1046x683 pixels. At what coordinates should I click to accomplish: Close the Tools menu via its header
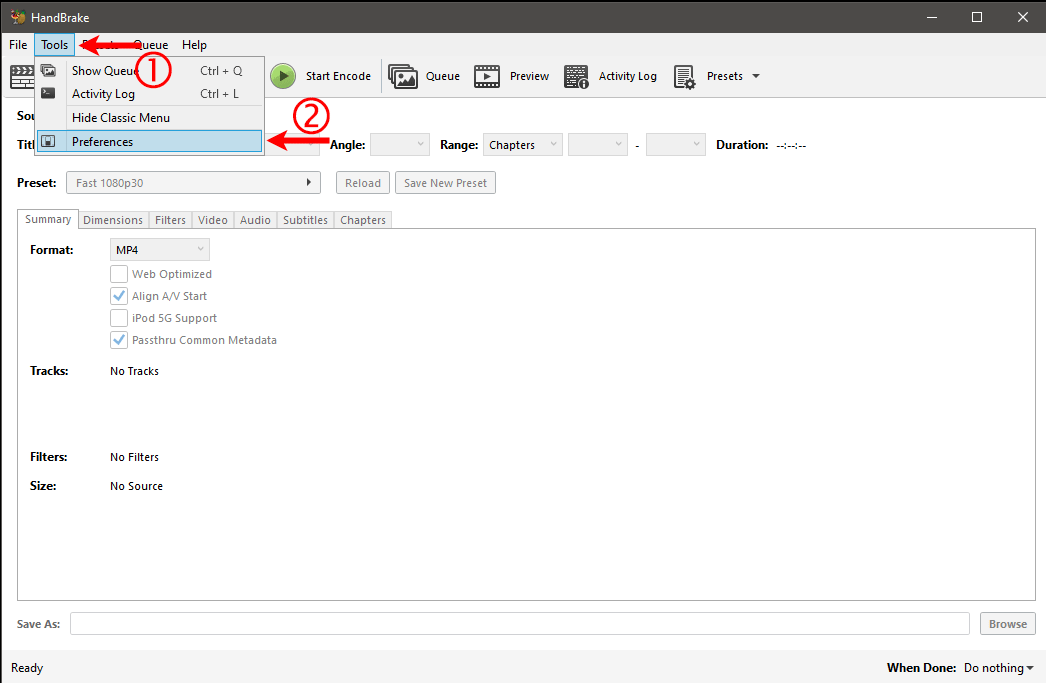point(55,45)
